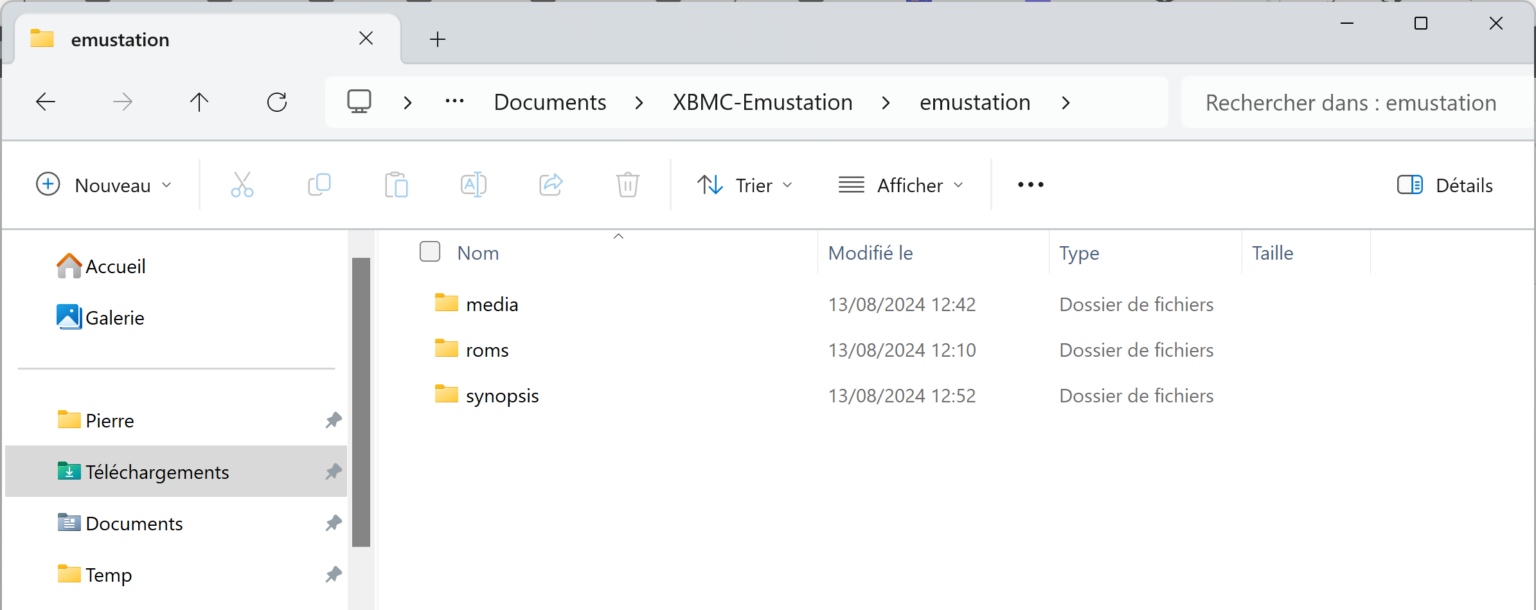
Task: Click the Rechercher search field
Action: coord(1350,102)
